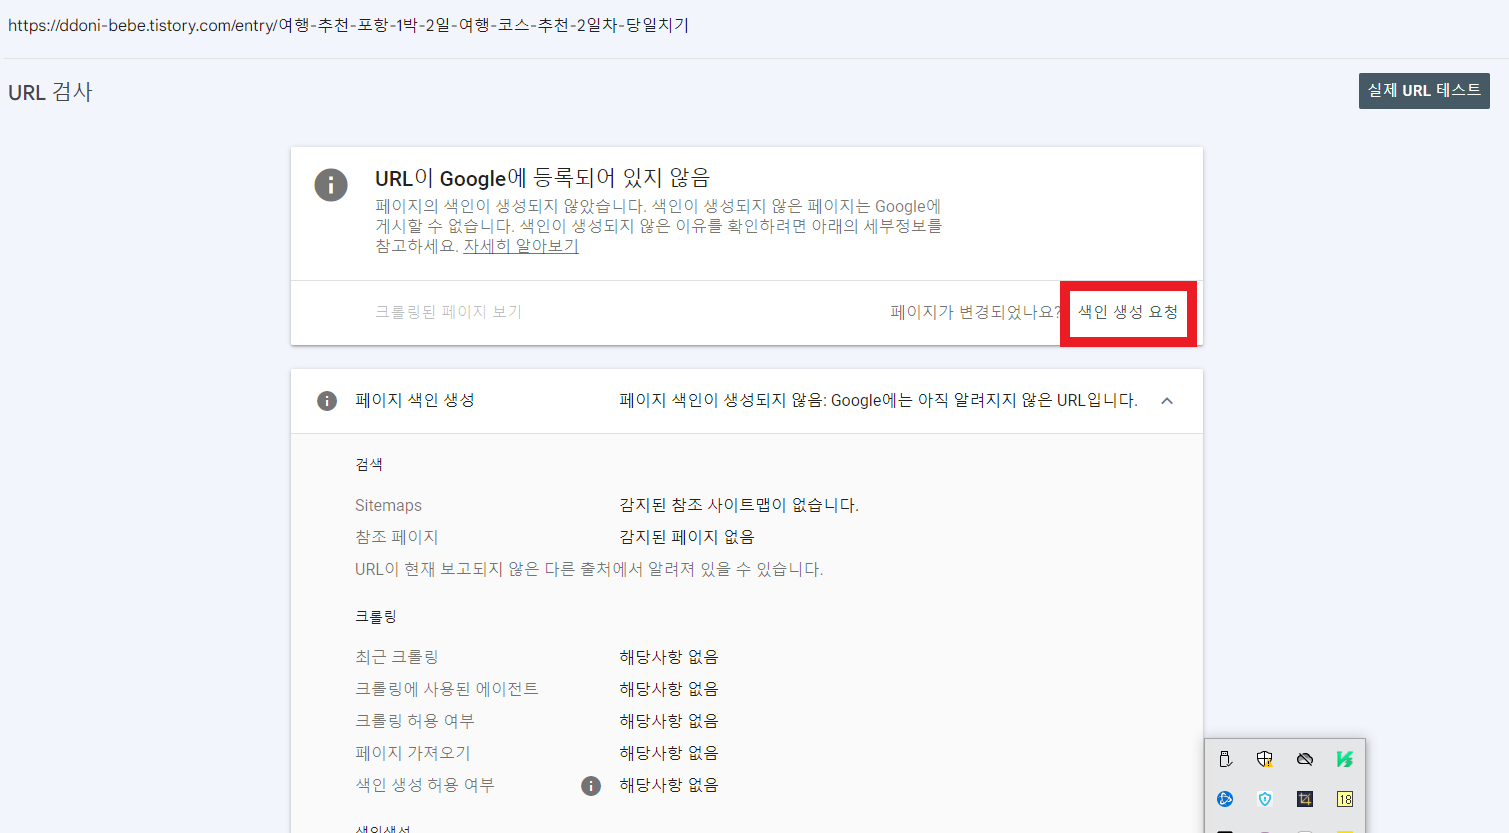Click the 참조 페이지 row label
The image size is (1509, 833).
coord(397,538)
